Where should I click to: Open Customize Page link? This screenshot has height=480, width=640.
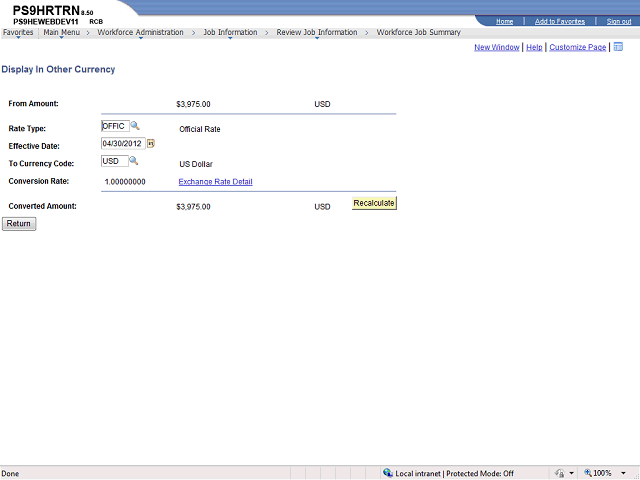[x=578, y=47]
